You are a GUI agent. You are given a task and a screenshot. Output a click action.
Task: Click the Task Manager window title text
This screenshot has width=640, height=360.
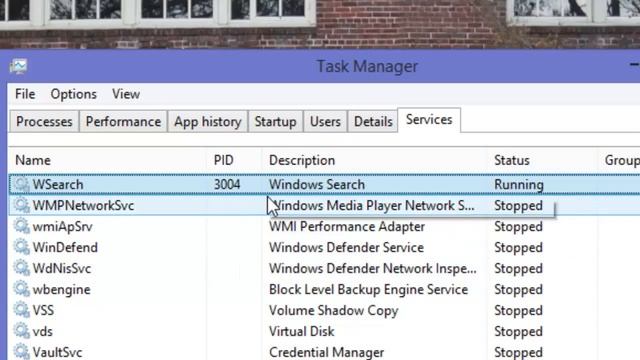click(x=367, y=67)
